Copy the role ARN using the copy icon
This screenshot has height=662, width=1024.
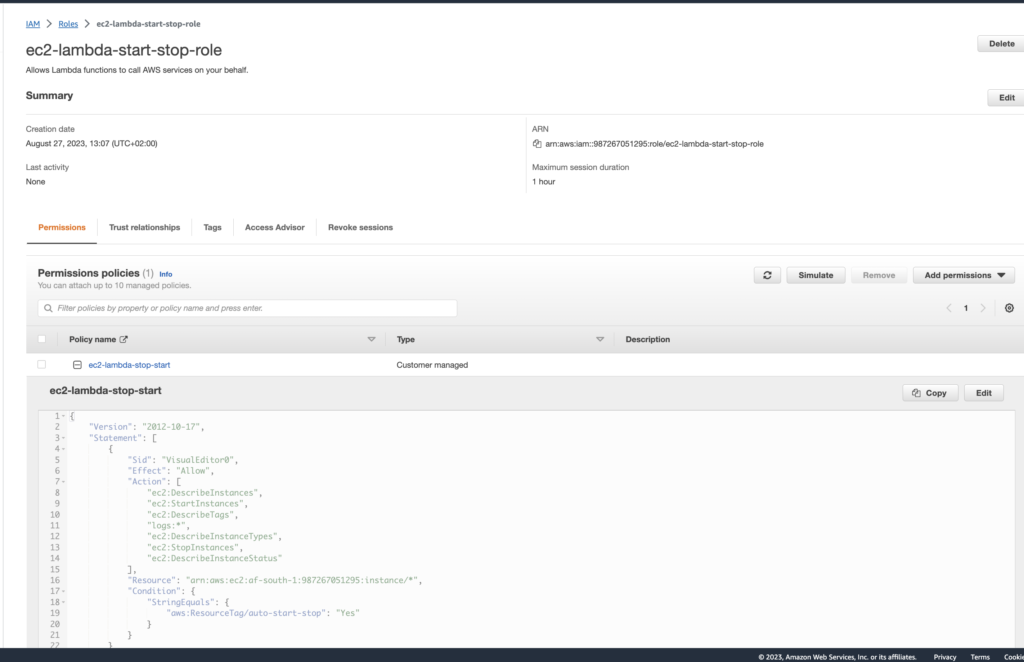(x=537, y=144)
